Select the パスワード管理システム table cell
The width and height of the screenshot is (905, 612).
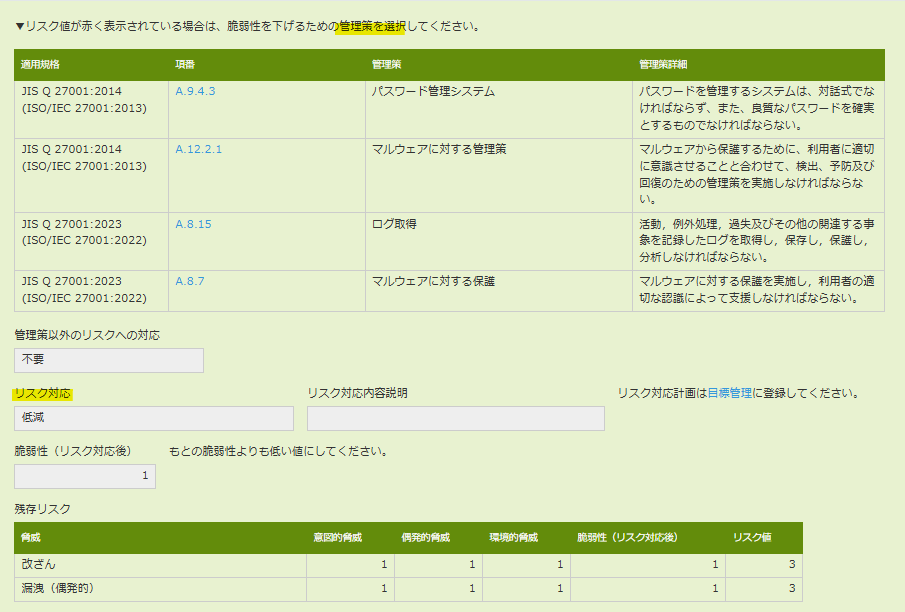tap(433, 91)
